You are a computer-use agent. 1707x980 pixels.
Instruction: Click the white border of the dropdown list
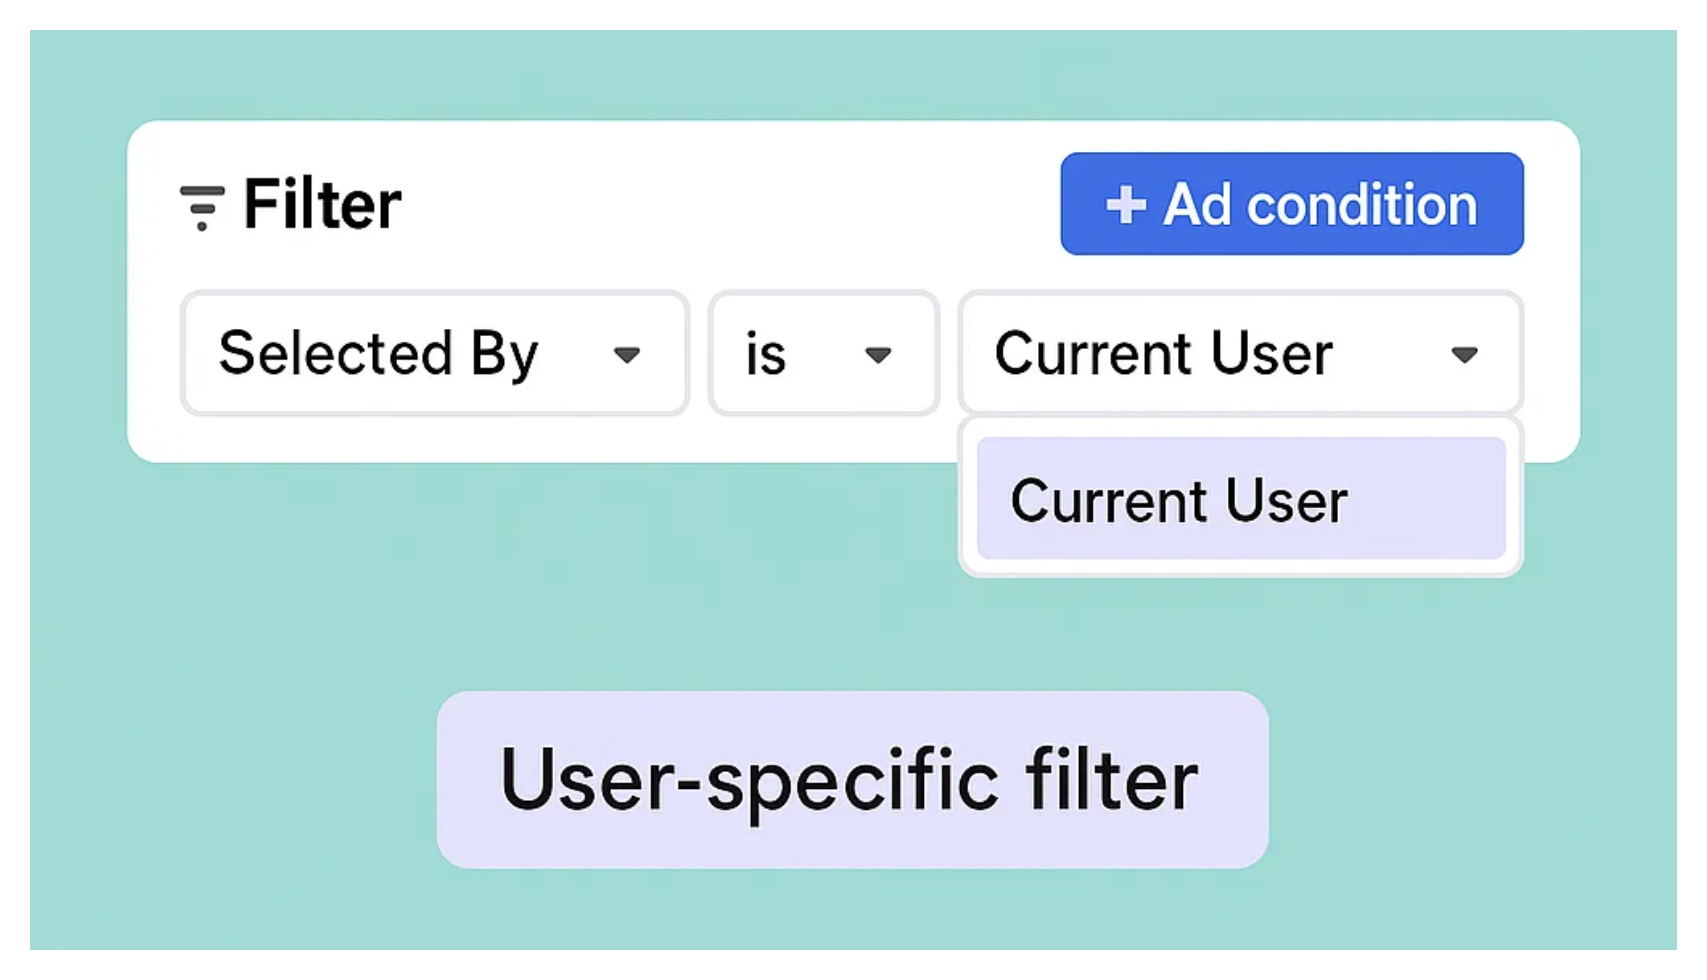1240,568
